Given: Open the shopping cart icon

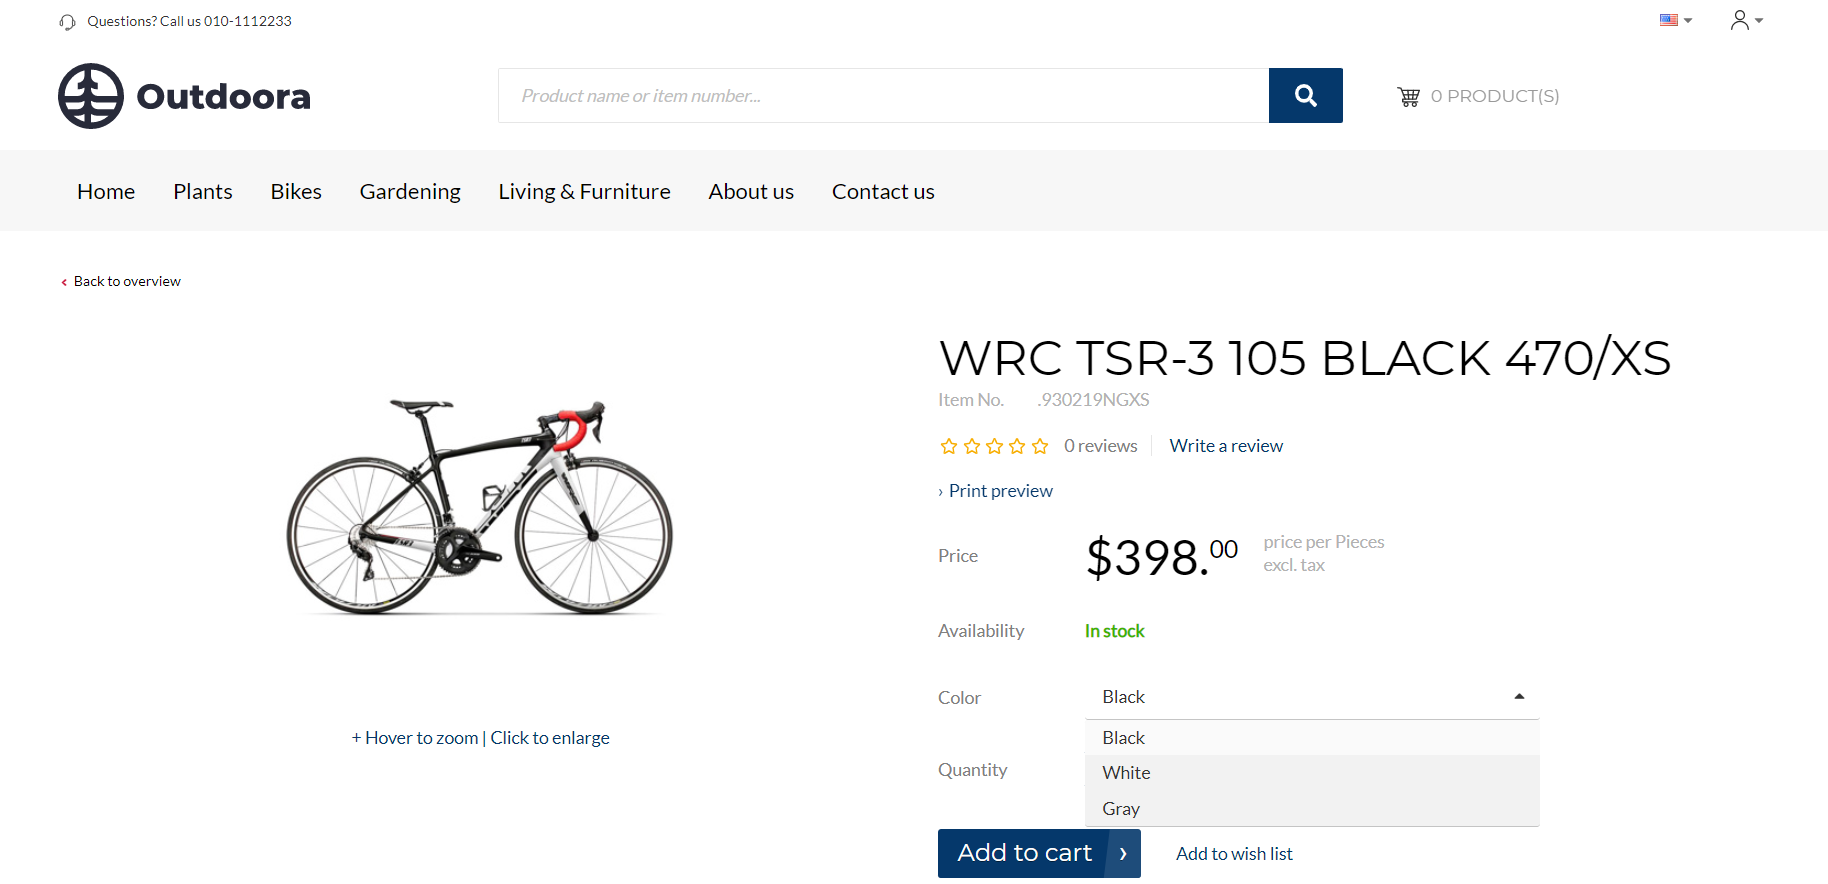Looking at the screenshot, I should click(x=1408, y=97).
